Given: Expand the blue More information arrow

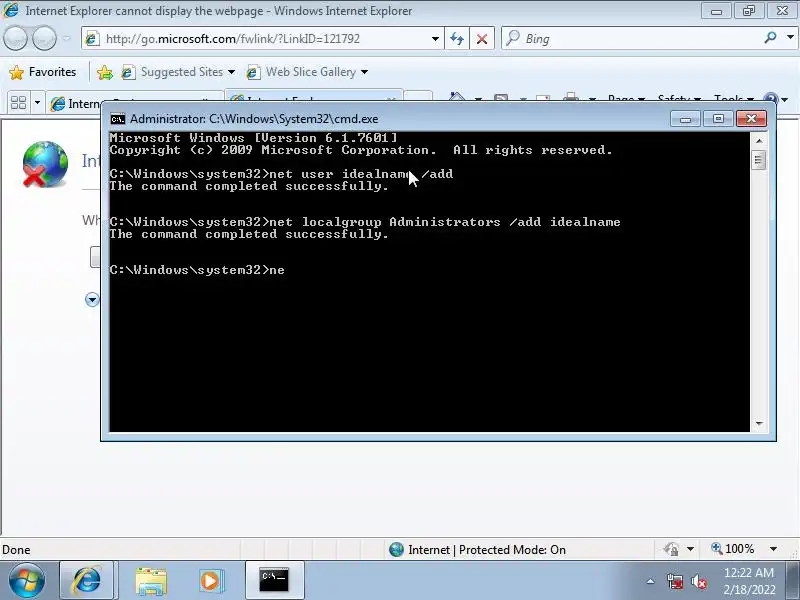Looking at the screenshot, I should (x=92, y=299).
